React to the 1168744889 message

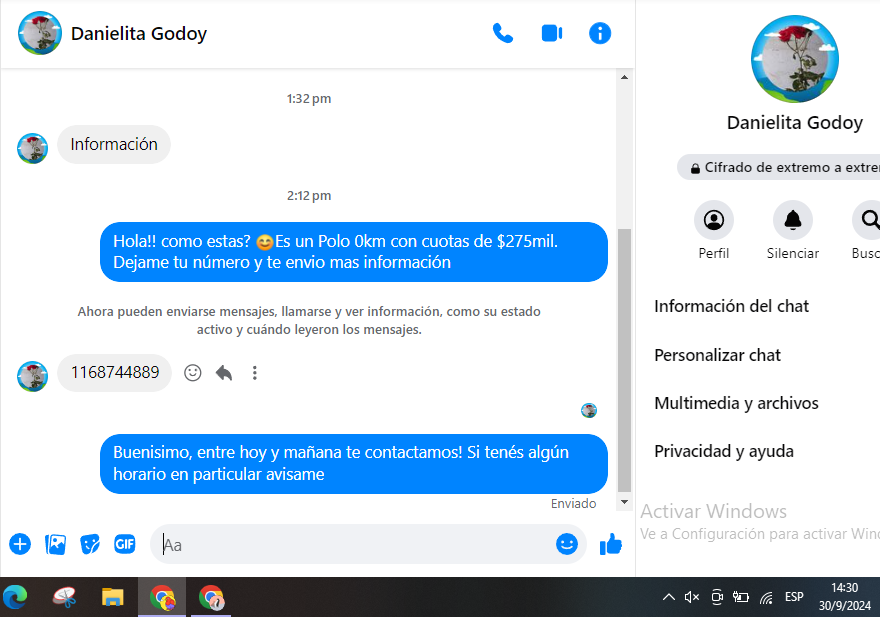click(193, 373)
